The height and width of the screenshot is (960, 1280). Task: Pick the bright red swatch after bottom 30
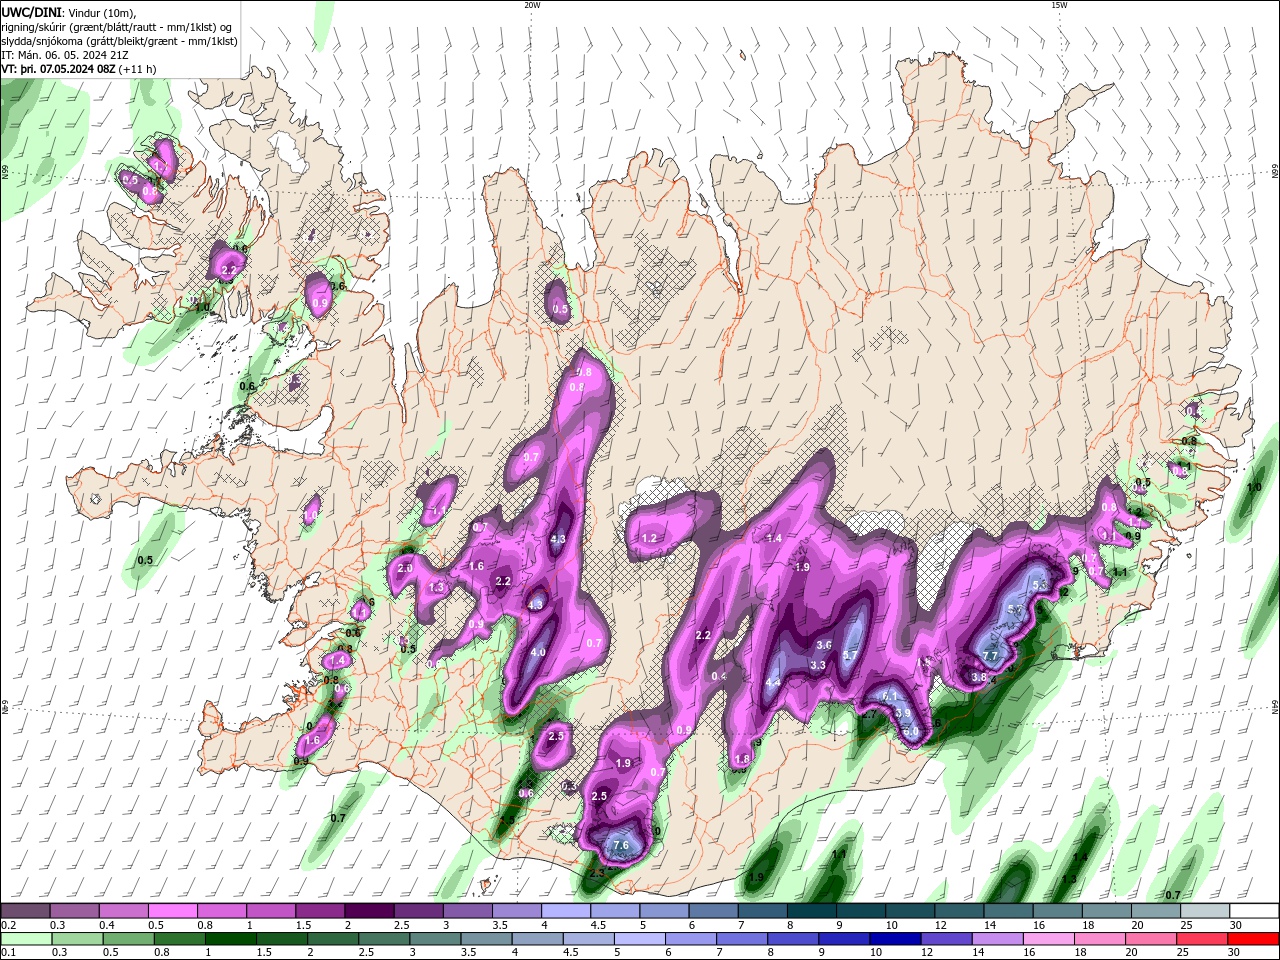pos(1255,939)
